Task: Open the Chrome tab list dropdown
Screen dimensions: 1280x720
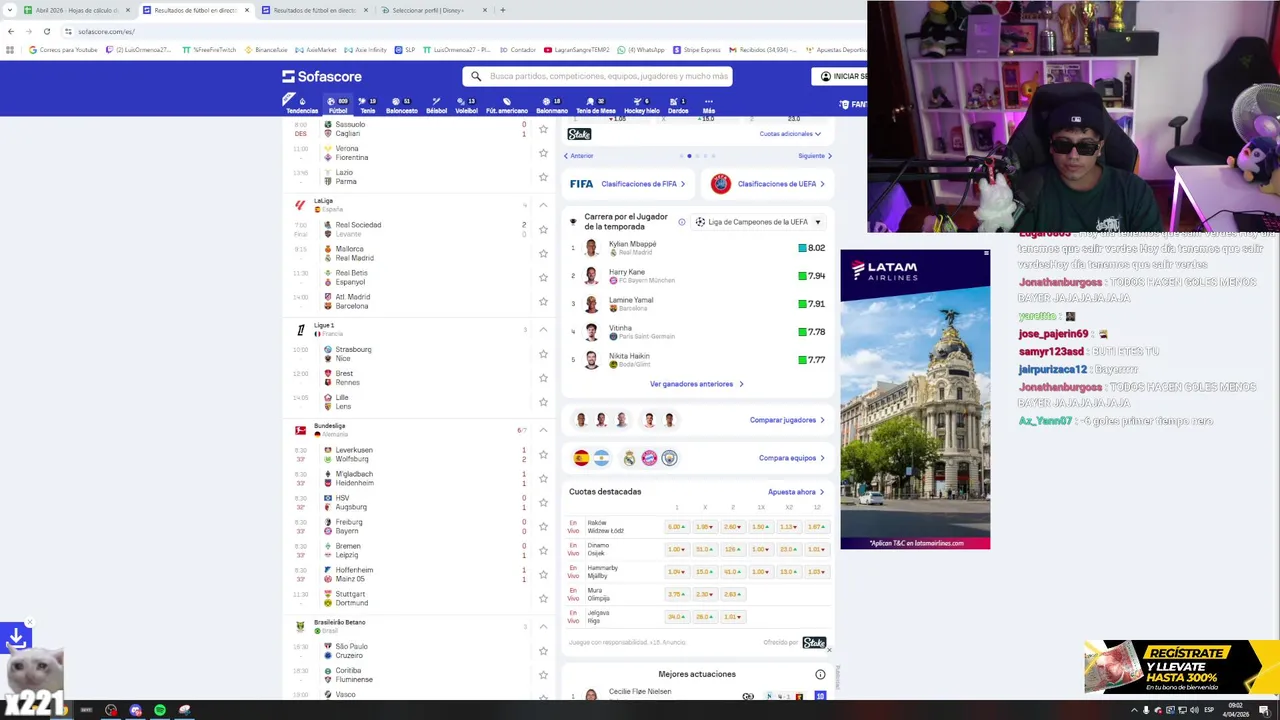Action: (11, 10)
